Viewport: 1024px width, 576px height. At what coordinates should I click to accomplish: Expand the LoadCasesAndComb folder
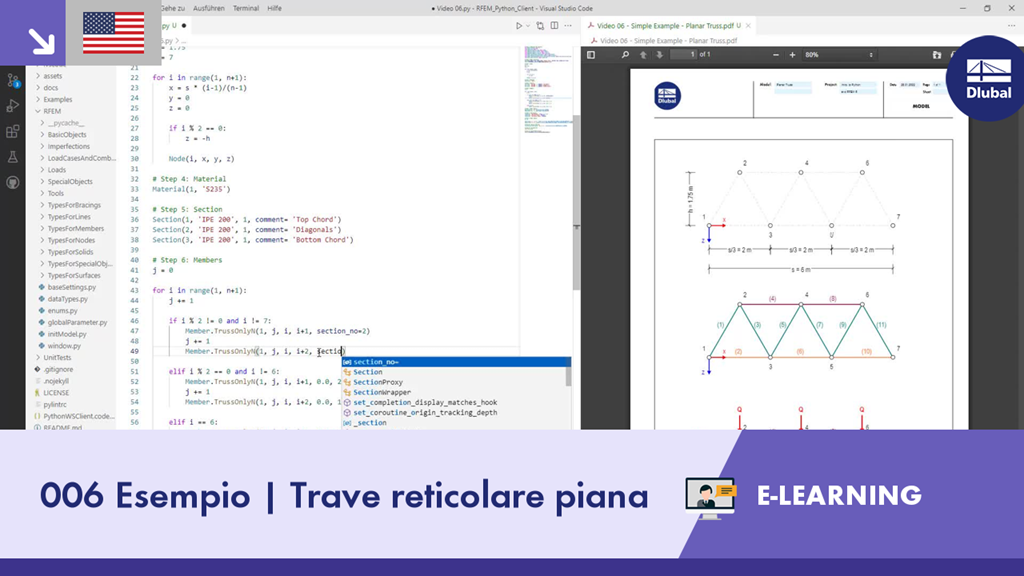[x=81, y=158]
